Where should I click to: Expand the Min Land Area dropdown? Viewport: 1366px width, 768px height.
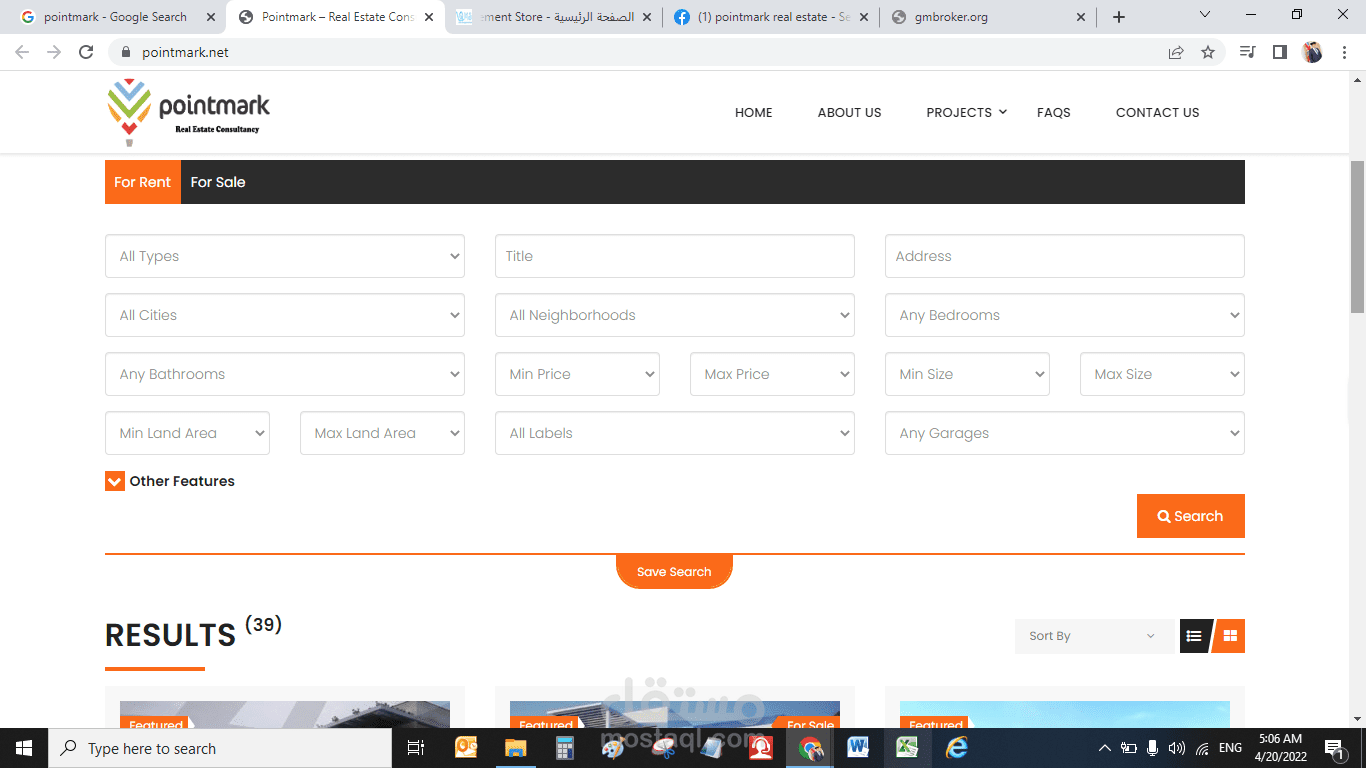187,433
